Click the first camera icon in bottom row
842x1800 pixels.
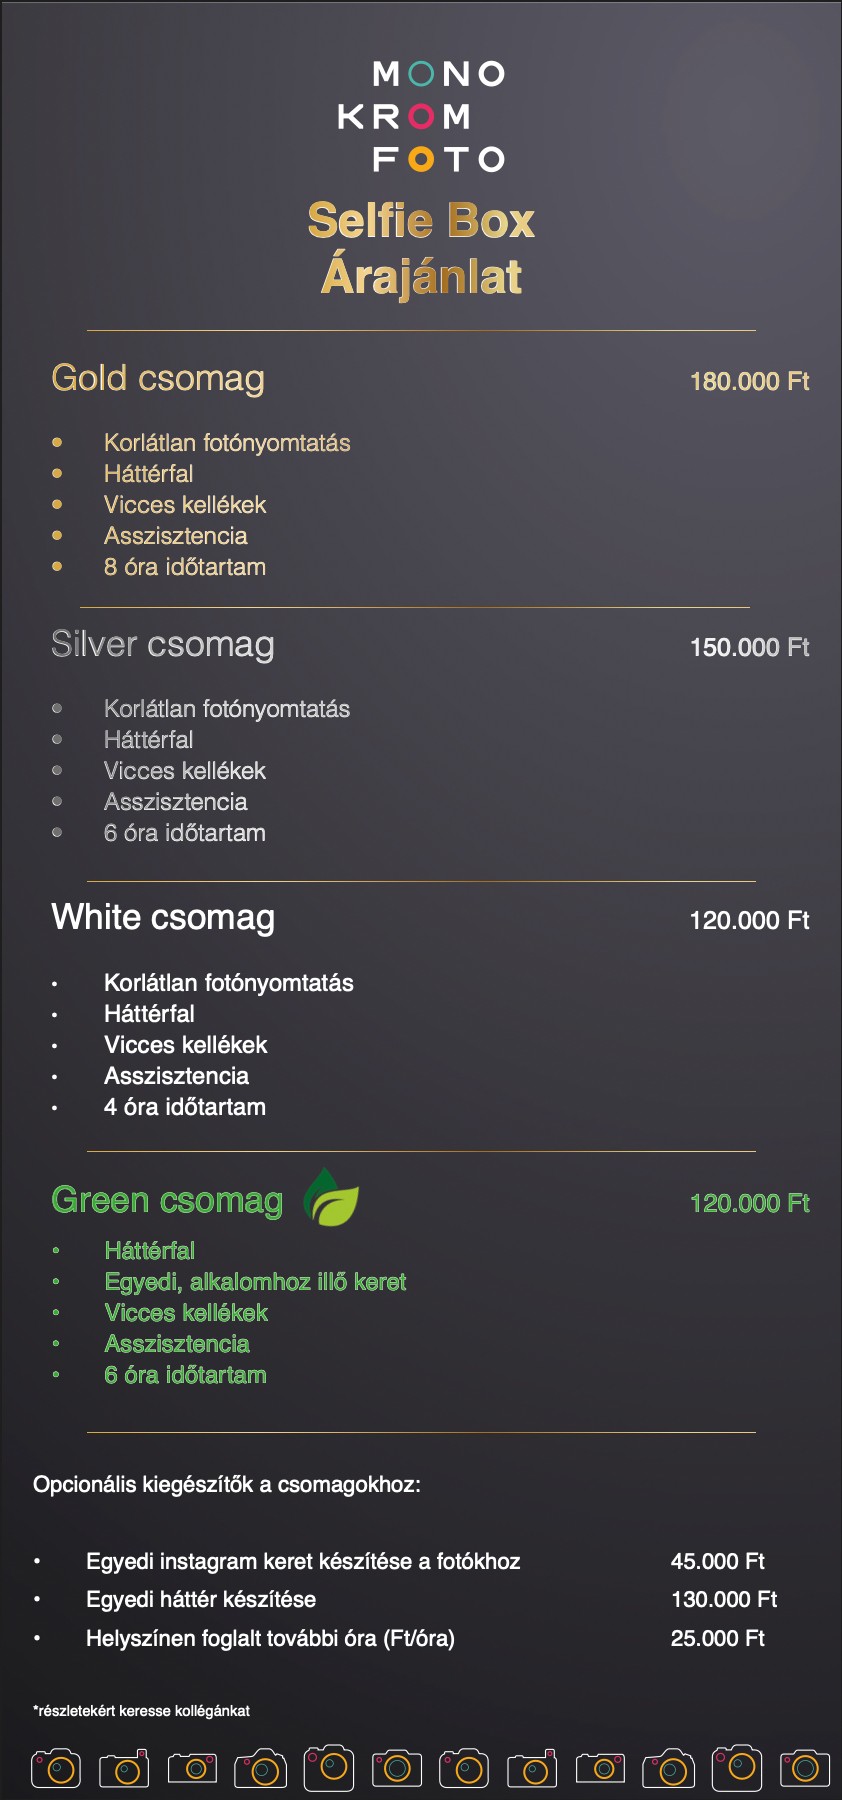point(56,1768)
